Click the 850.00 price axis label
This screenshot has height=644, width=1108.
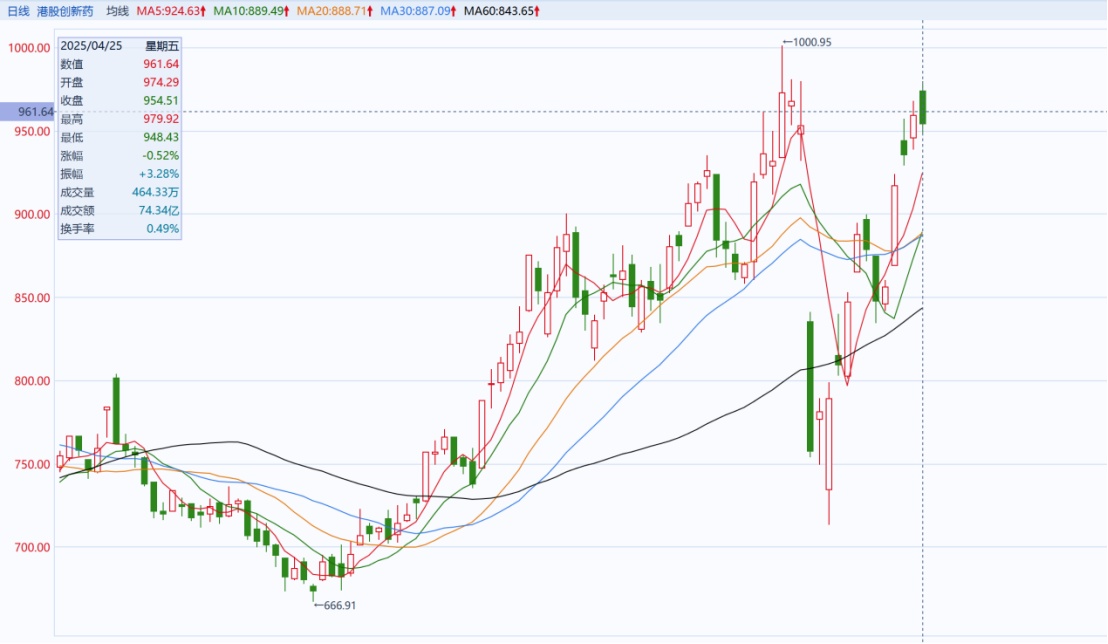pos(33,298)
